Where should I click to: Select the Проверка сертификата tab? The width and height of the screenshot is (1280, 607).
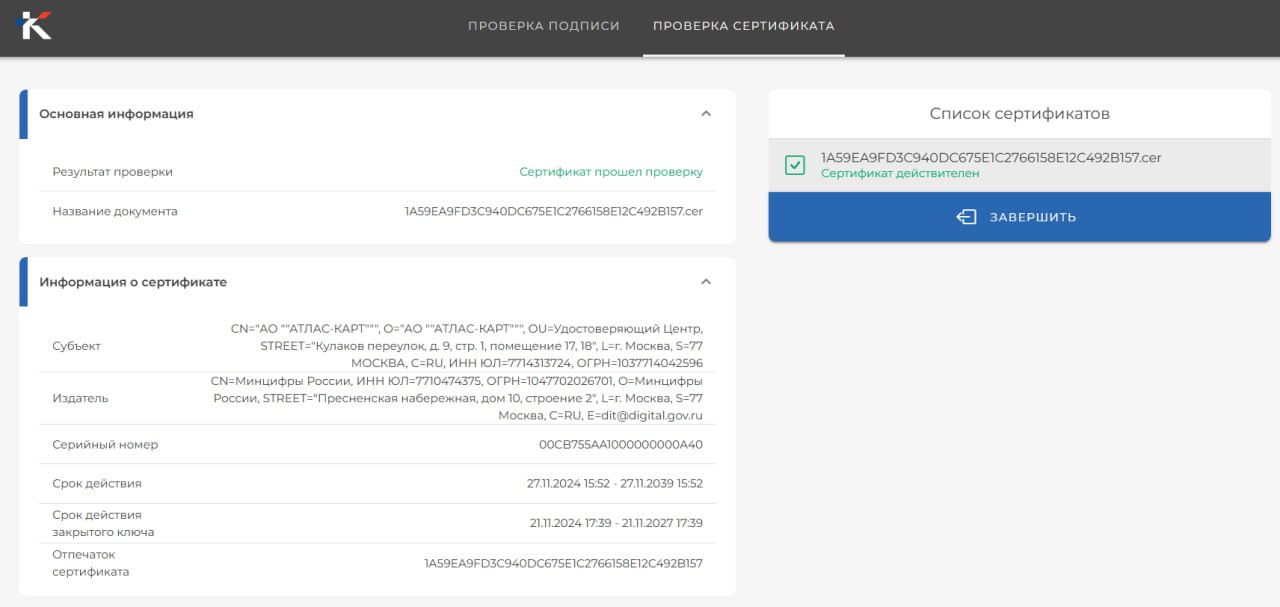743,26
